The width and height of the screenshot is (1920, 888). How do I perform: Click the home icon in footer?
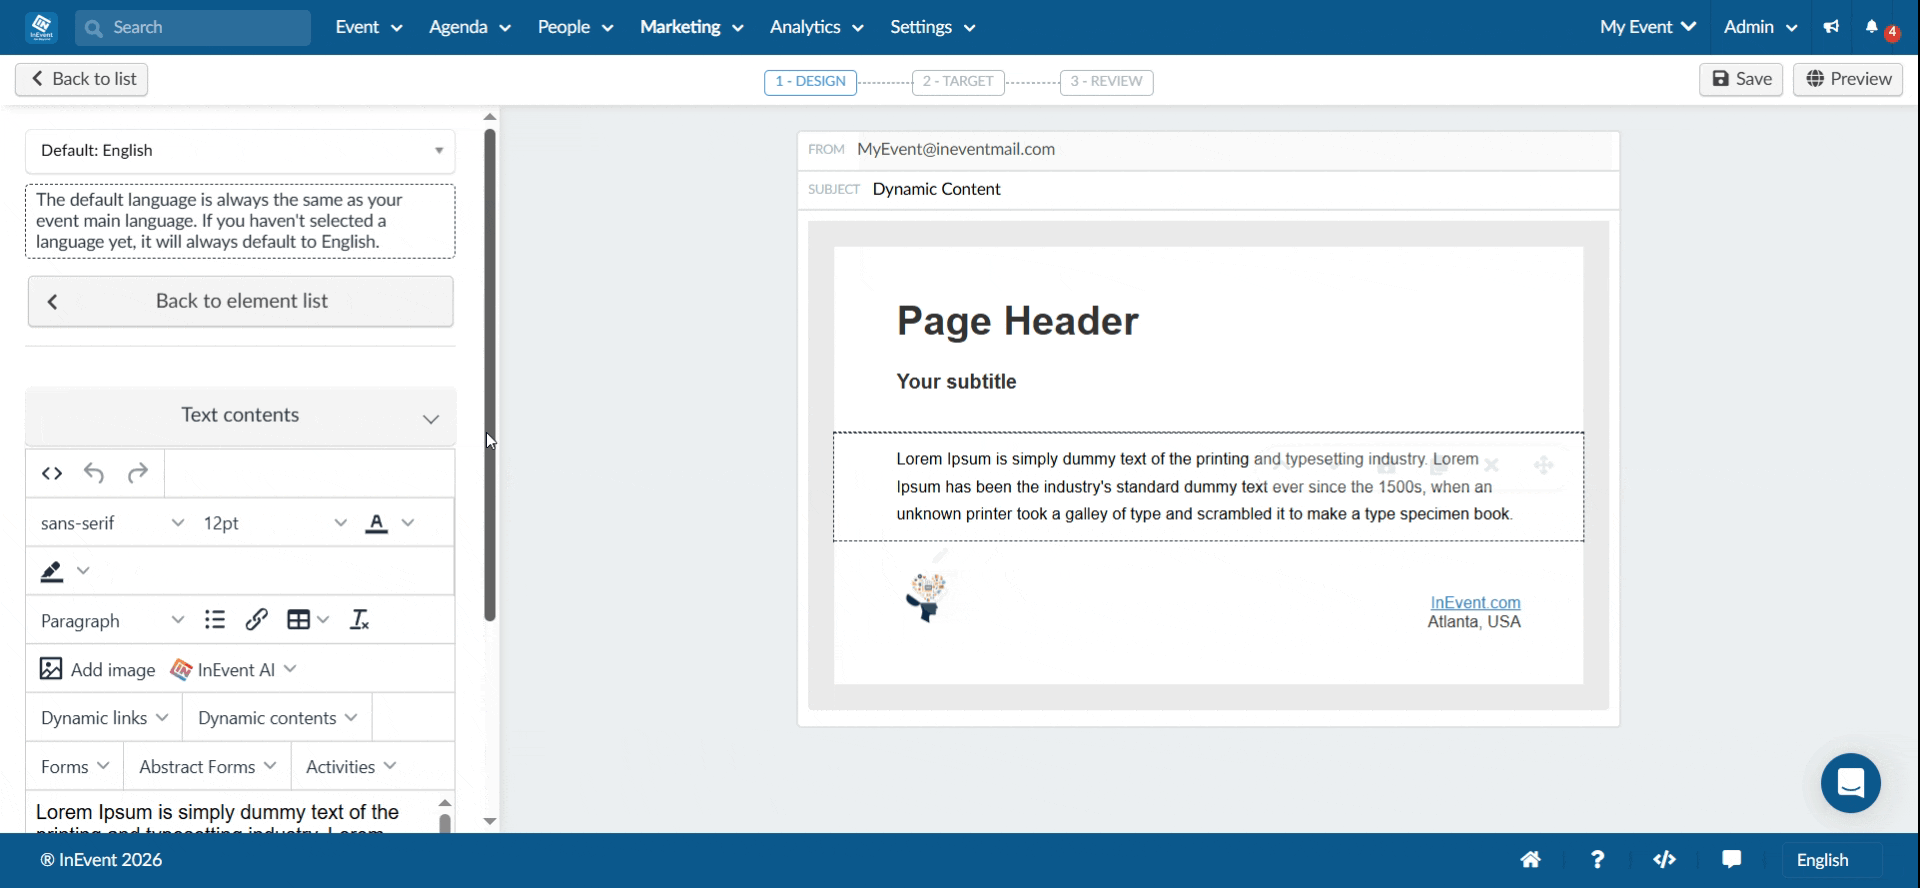tap(1531, 860)
